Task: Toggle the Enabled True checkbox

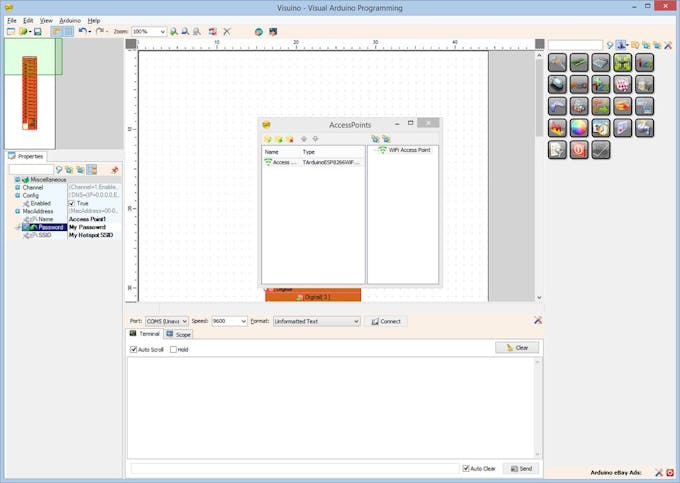Action: pyautogui.click(x=71, y=203)
